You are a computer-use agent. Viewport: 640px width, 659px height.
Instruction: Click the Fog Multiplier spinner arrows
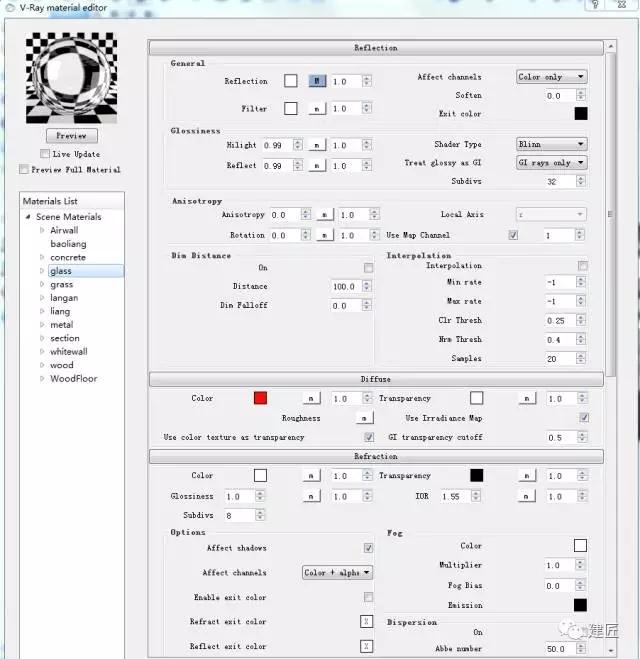coord(580,565)
